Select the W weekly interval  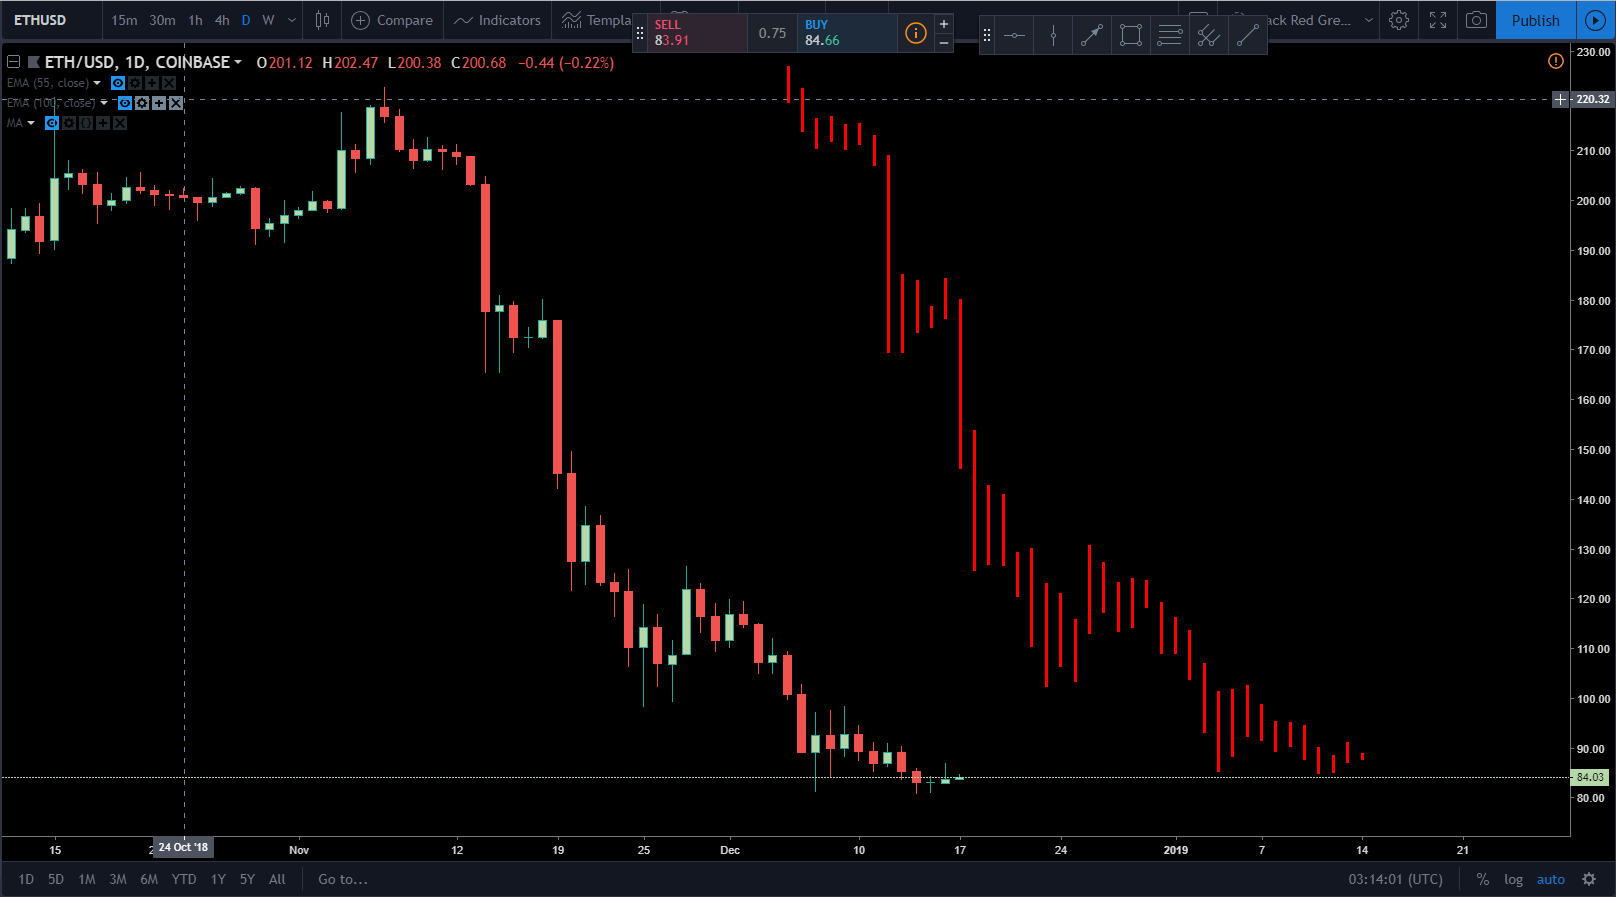pos(268,20)
